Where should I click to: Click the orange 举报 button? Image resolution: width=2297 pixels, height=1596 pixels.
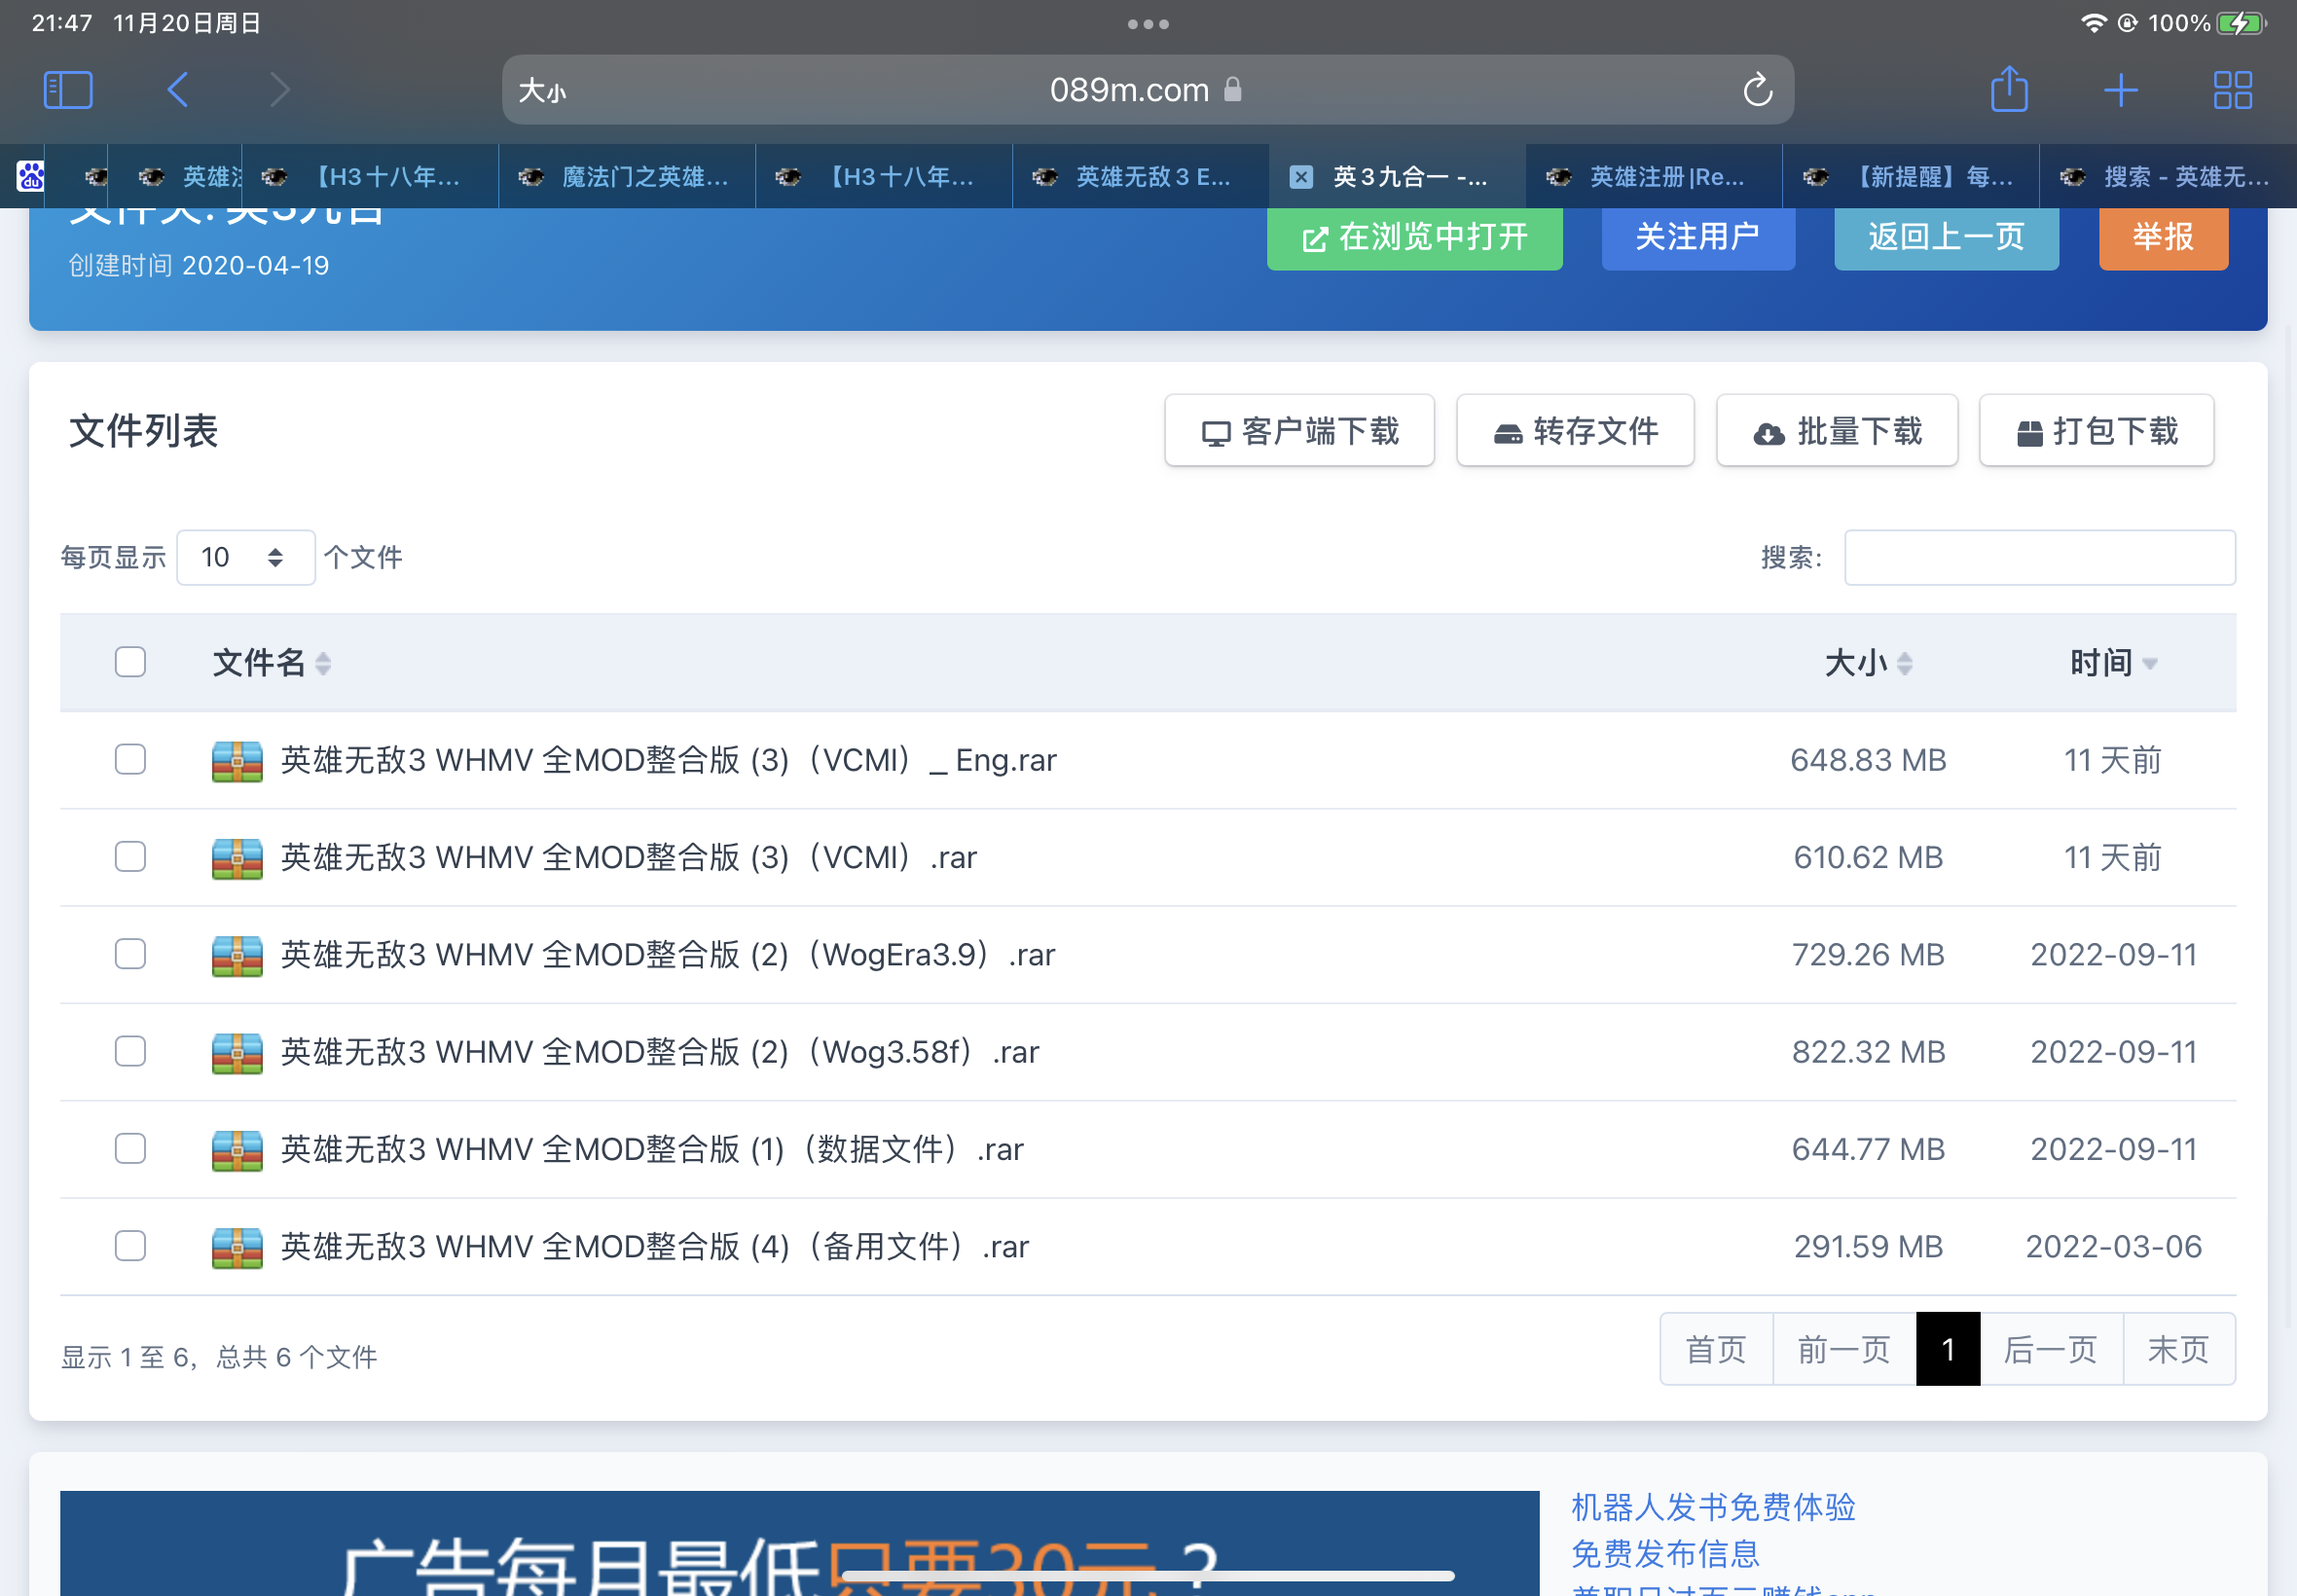(2163, 237)
